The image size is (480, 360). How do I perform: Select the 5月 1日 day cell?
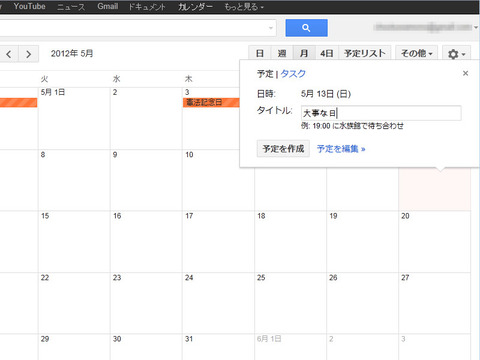[x=74, y=118]
